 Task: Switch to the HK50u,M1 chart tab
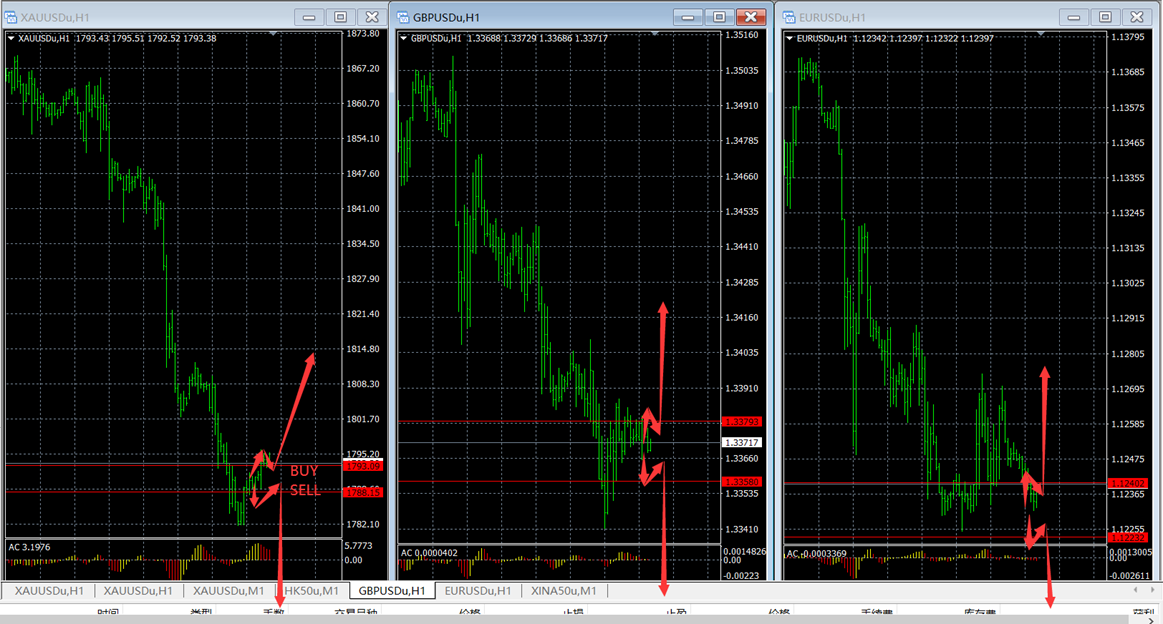pyautogui.click(x=311, y=591)
